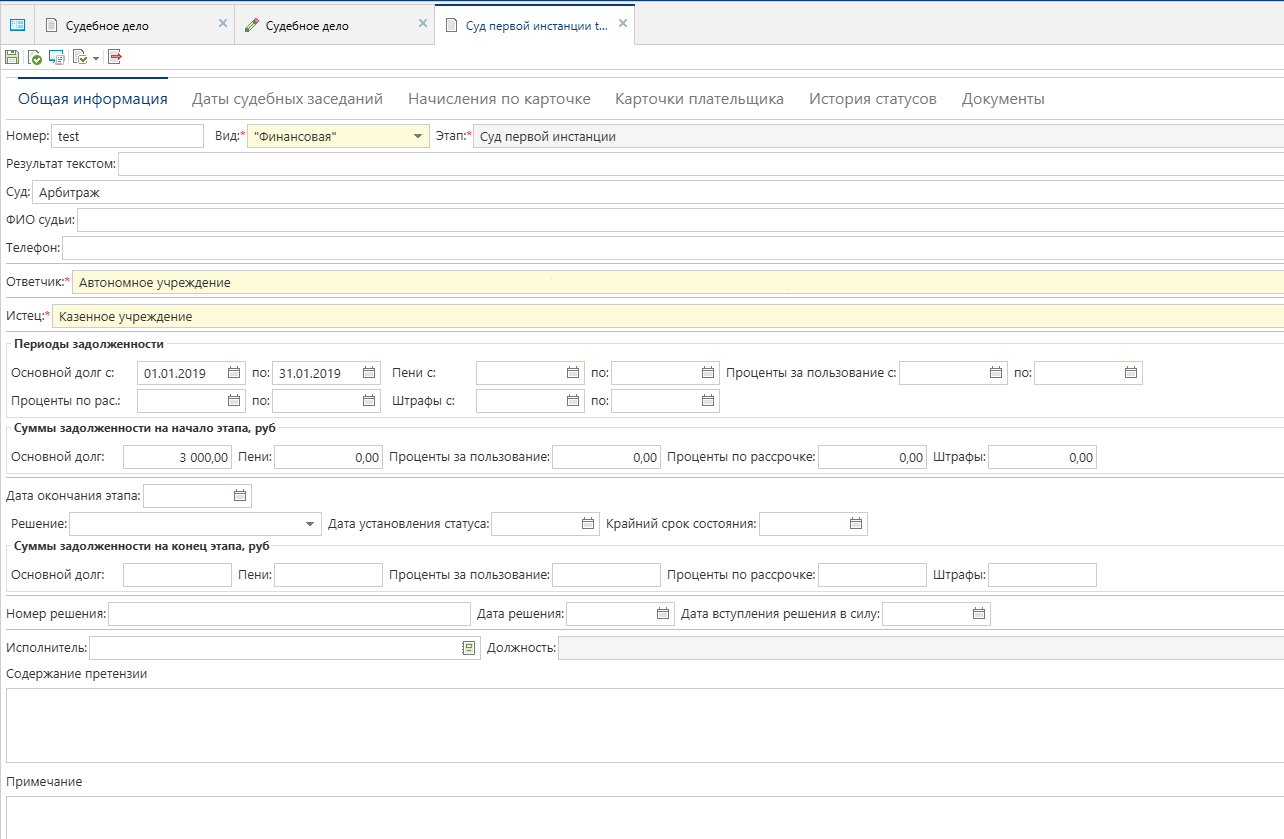Open the История статусов tab
Image resolution: width=1284 pixels, height=839 pixels.
coord(873,99)
